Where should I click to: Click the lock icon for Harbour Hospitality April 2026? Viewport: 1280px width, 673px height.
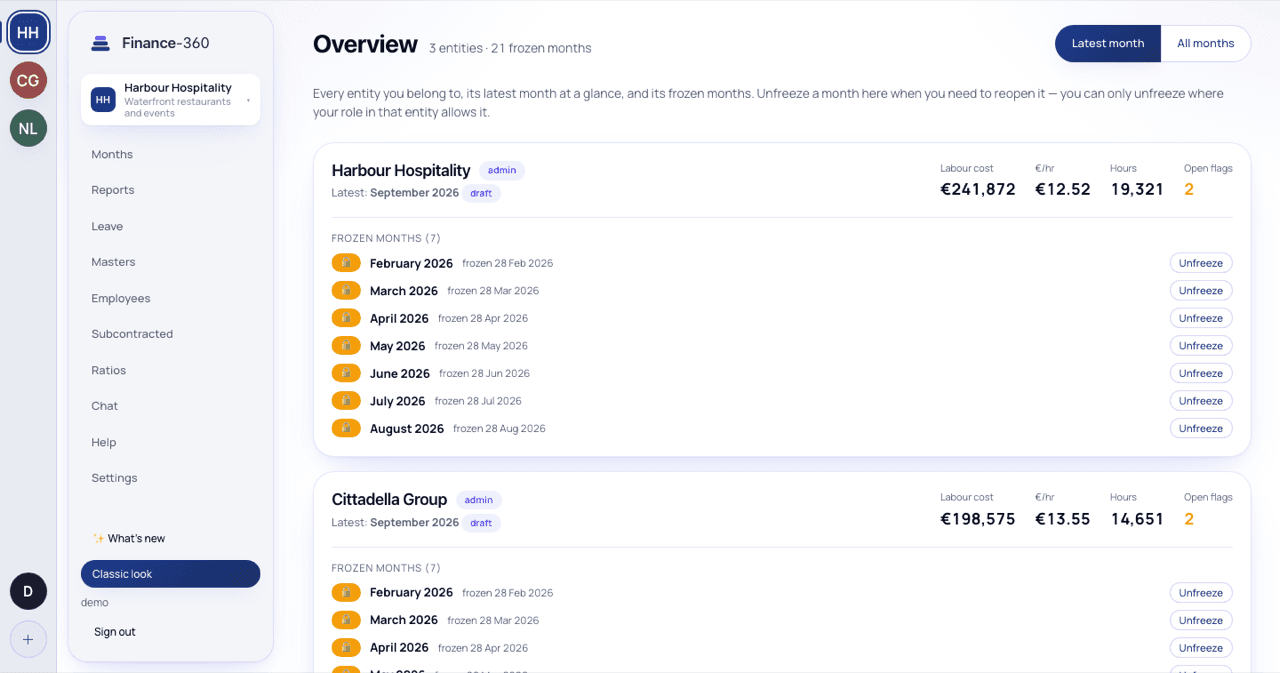(x=346, y=318)
